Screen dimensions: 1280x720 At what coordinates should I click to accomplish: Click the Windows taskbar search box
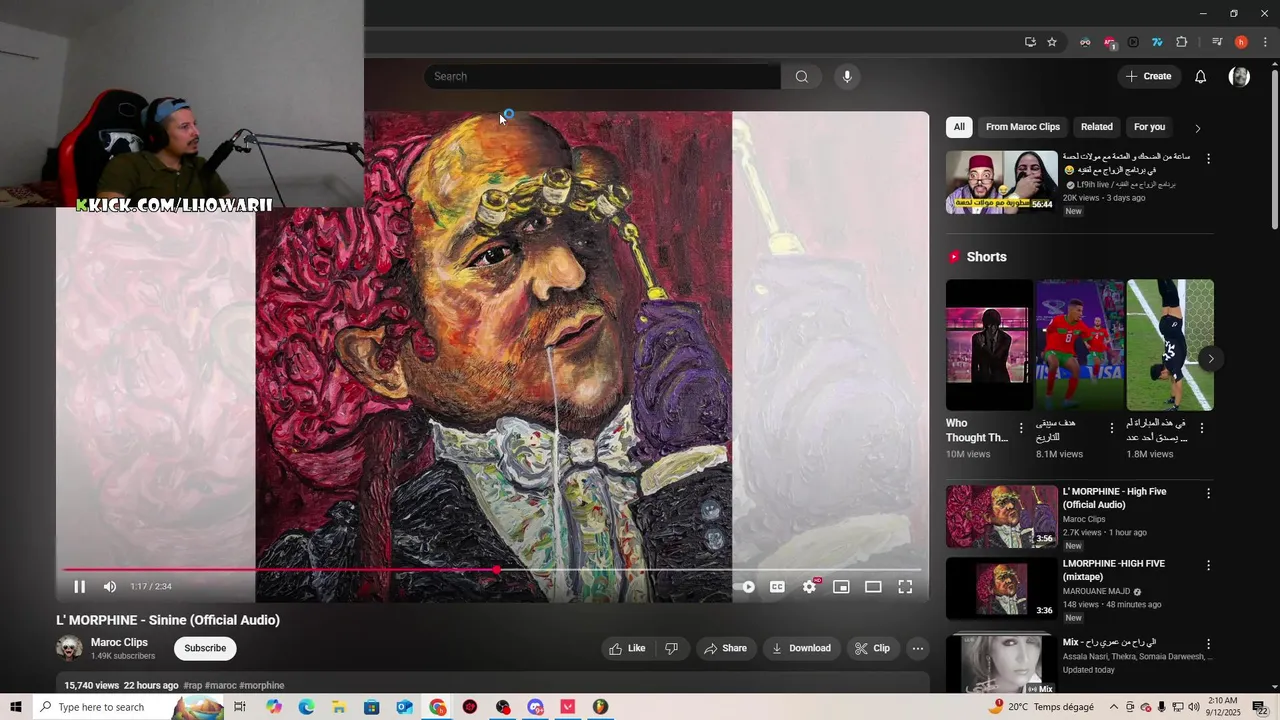(x=128, y=707)
